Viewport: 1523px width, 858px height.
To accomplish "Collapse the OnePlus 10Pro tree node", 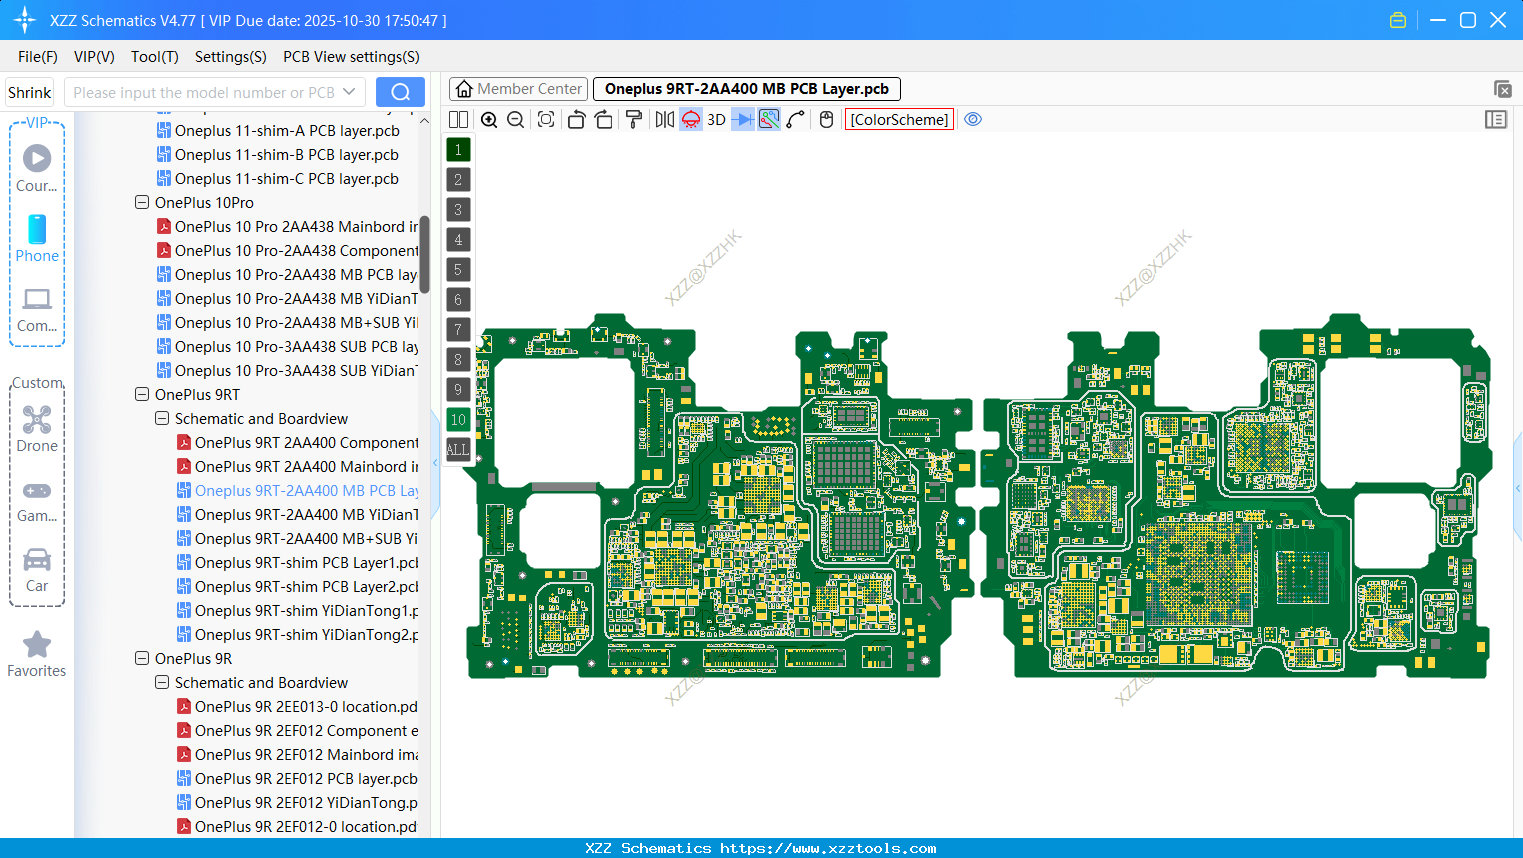I will tap(141, 202).
